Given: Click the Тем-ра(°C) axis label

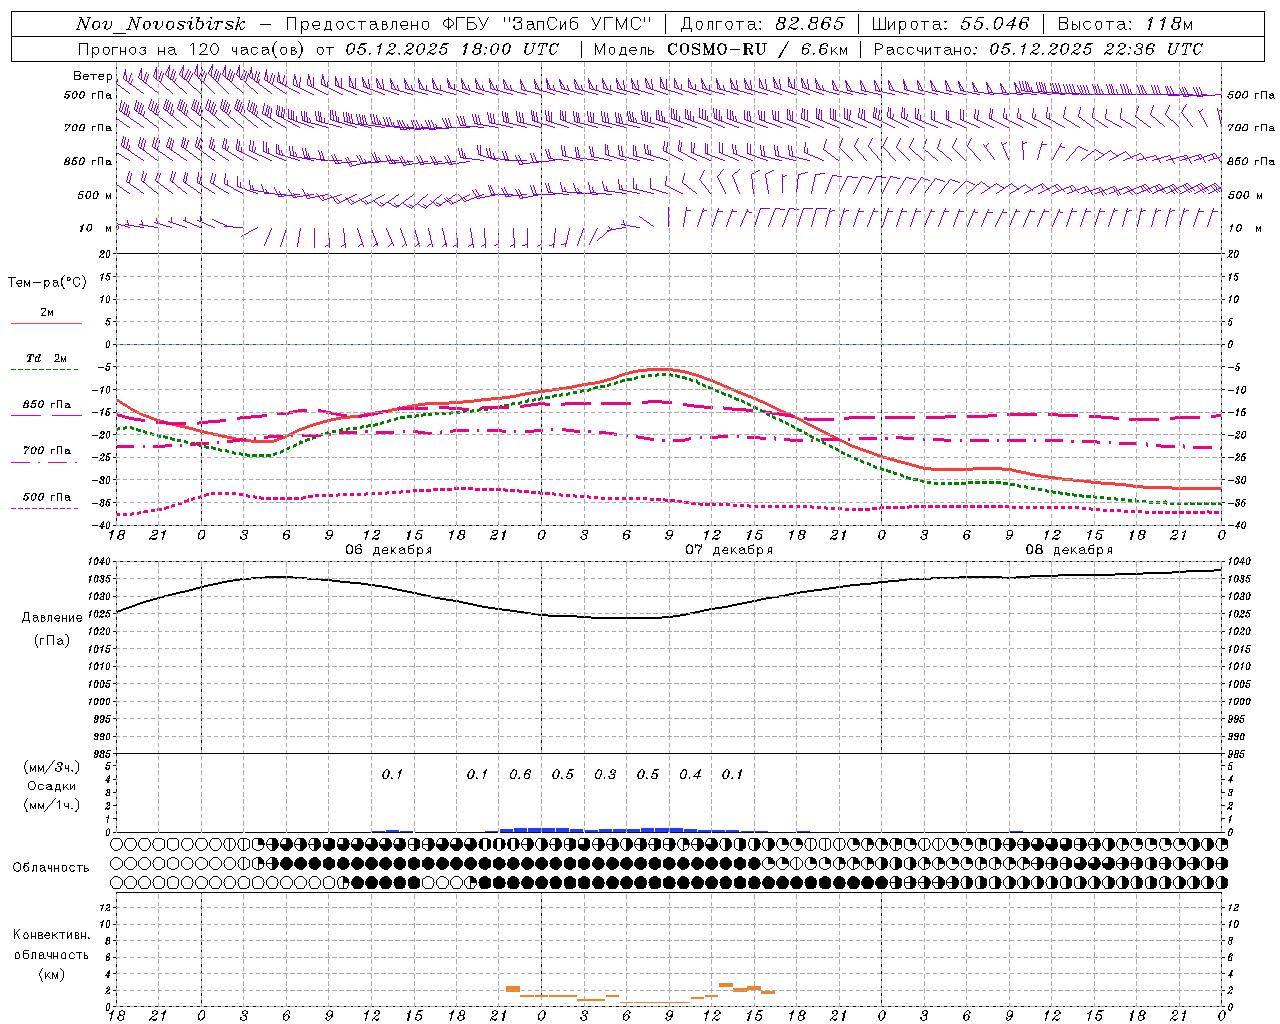Looking at the screenshot, I should pos(47,283).
